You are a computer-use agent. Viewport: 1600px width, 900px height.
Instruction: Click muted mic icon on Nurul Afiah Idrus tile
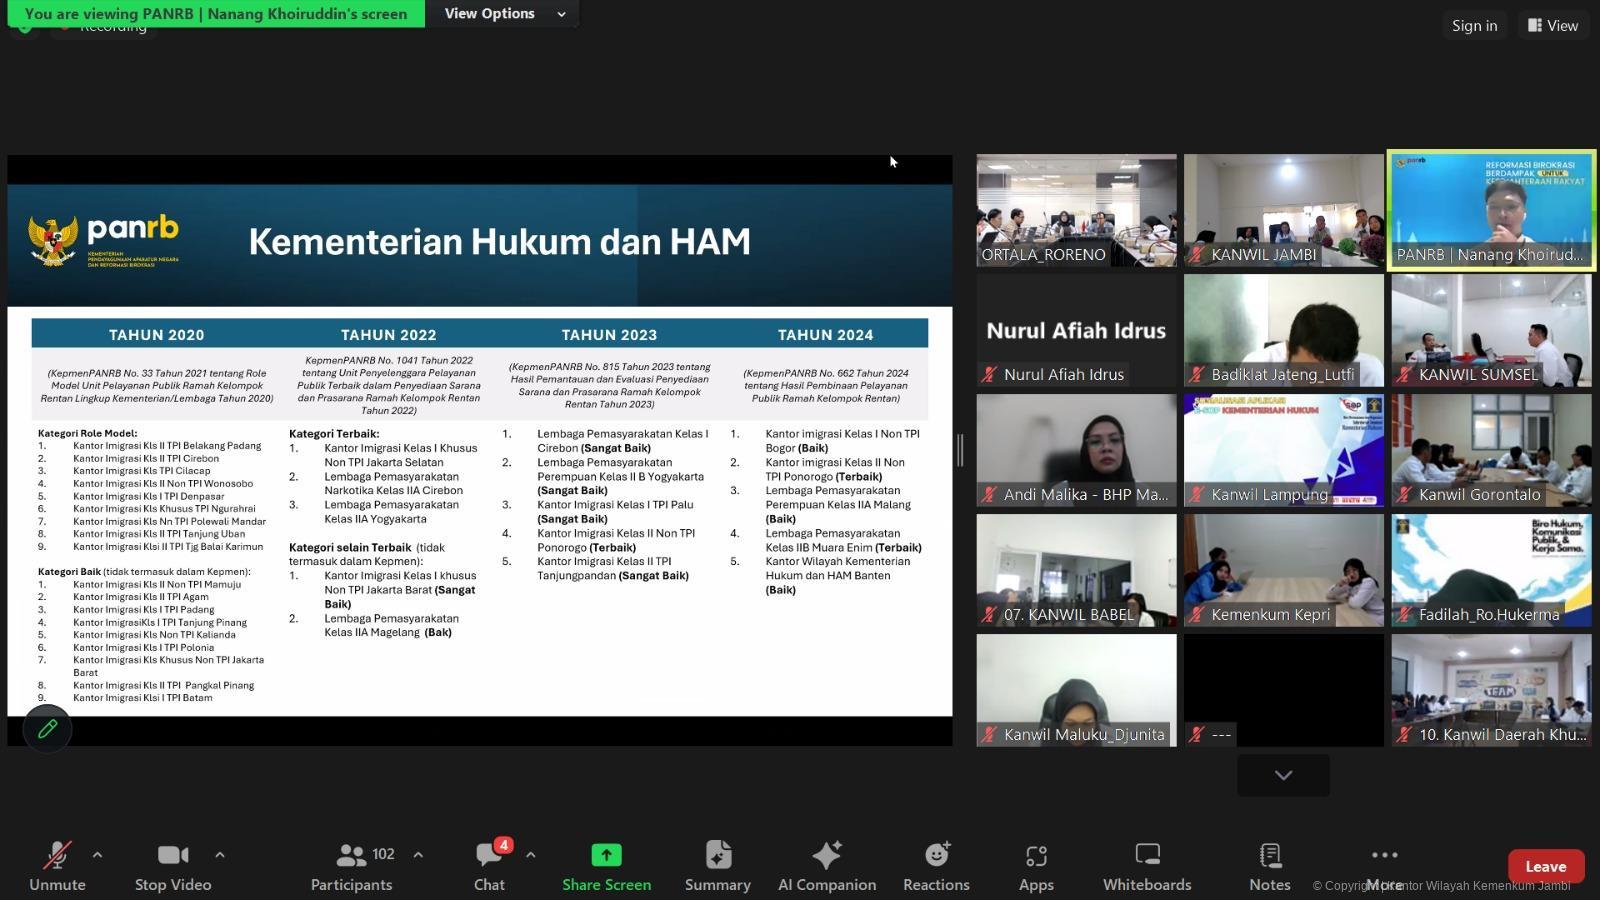pos(990,375)
